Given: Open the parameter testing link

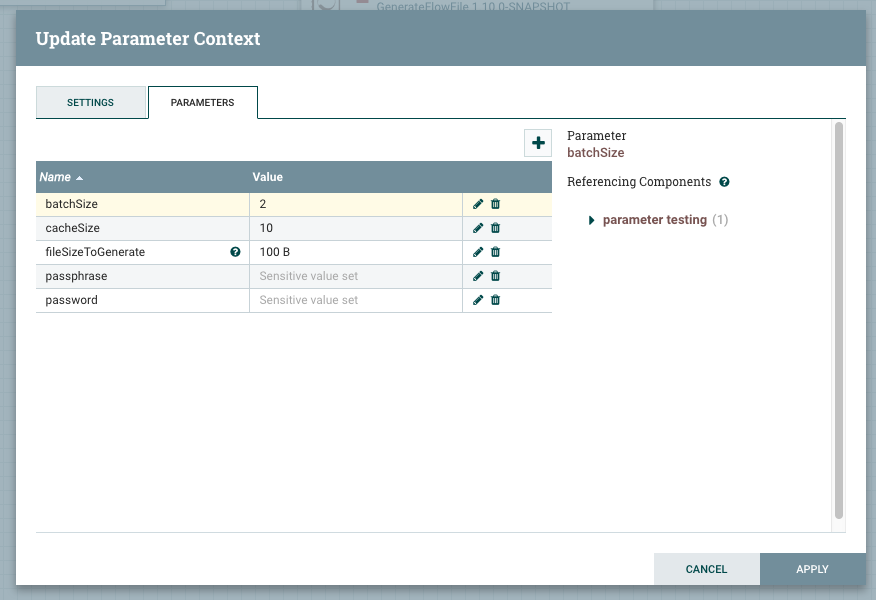Looking at the screenshot, I should point(655,220).
